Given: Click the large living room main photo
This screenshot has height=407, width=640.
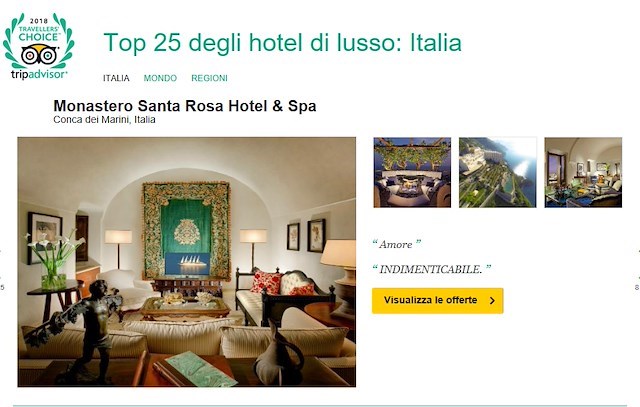Looking at the screenshot, I should pos(187,262).
